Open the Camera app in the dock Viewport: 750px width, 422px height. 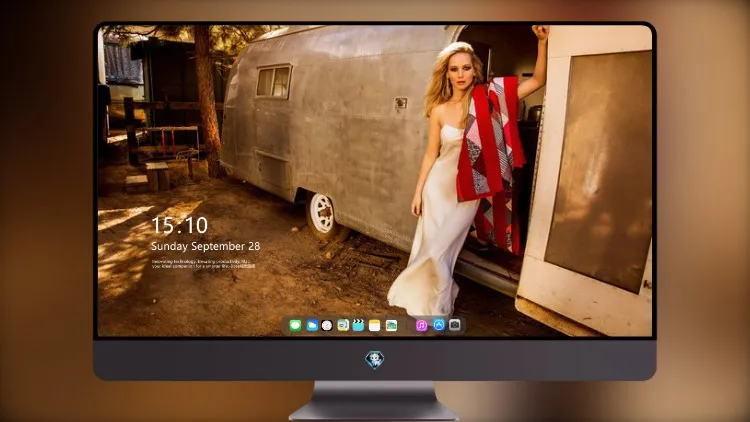(455, 325)
